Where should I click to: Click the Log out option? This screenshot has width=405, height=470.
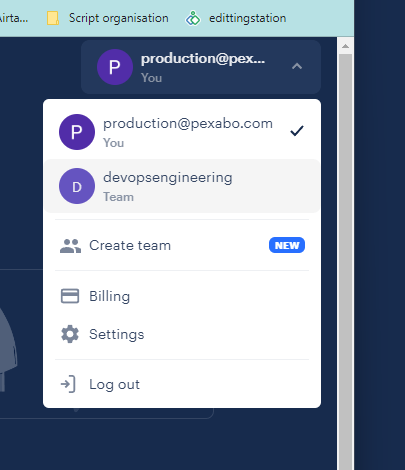tap(182, 384)
